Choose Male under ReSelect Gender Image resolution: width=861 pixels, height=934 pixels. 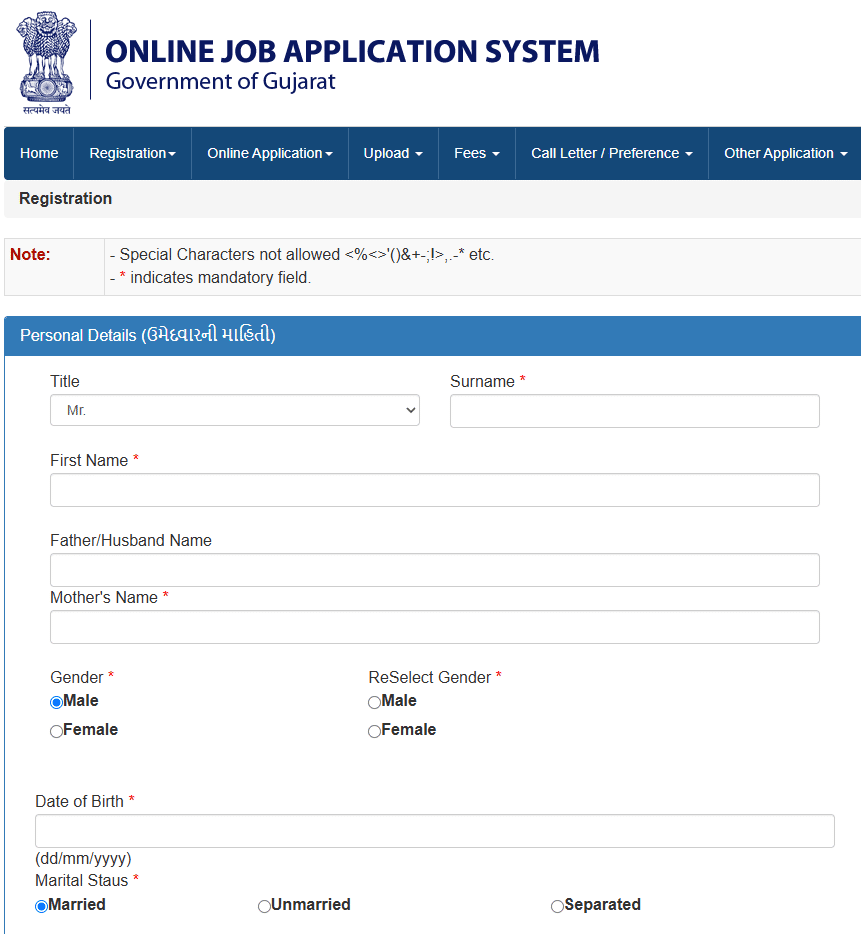[374, 702]
